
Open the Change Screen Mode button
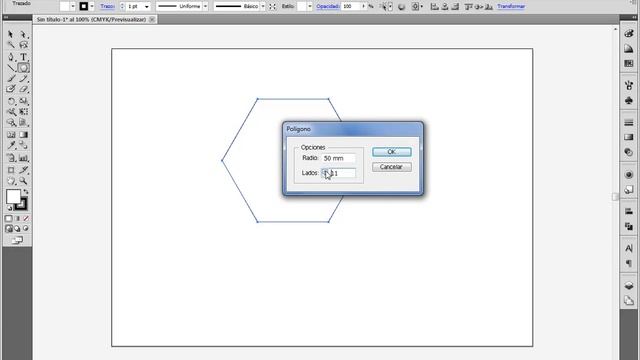click(x=17, y=240)
